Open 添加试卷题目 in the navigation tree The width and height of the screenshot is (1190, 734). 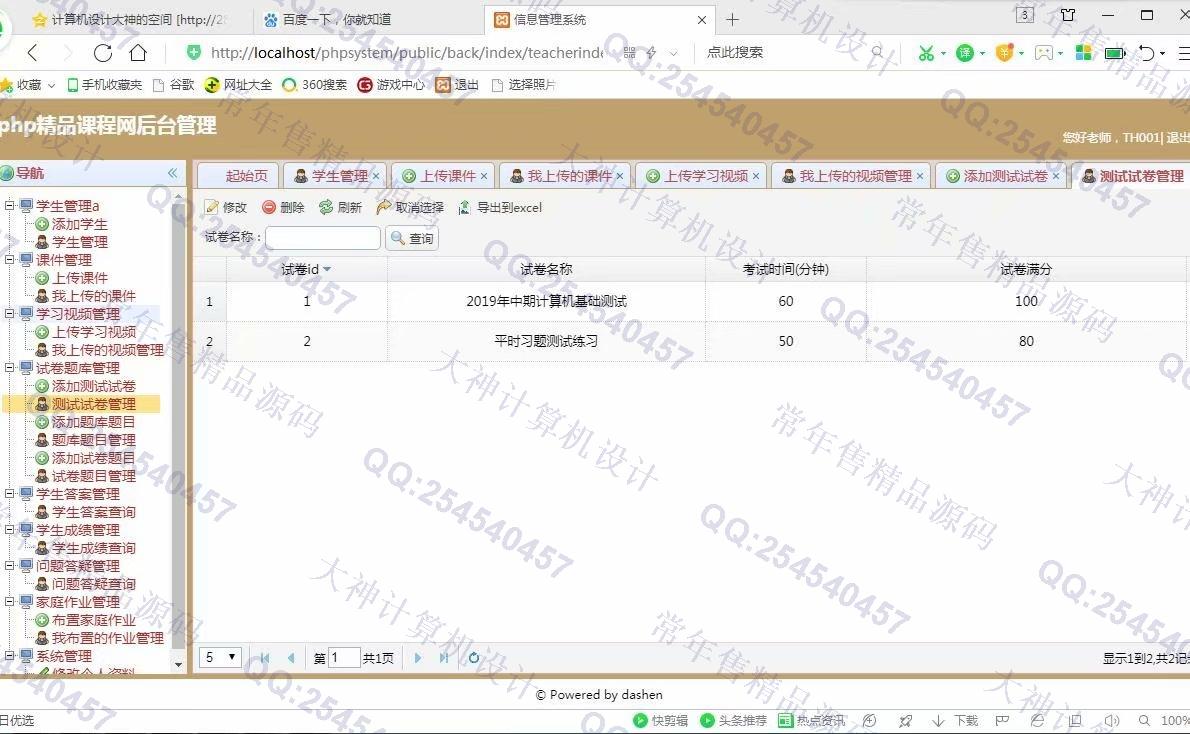[x=93, y=458]
